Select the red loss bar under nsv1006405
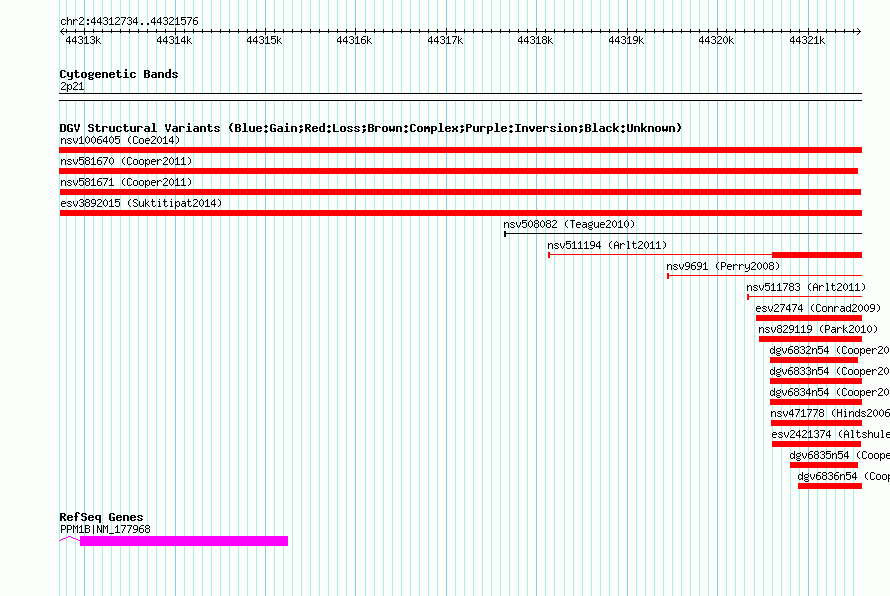The width and height of the screenshot is (890, 596). click(460, 150)
